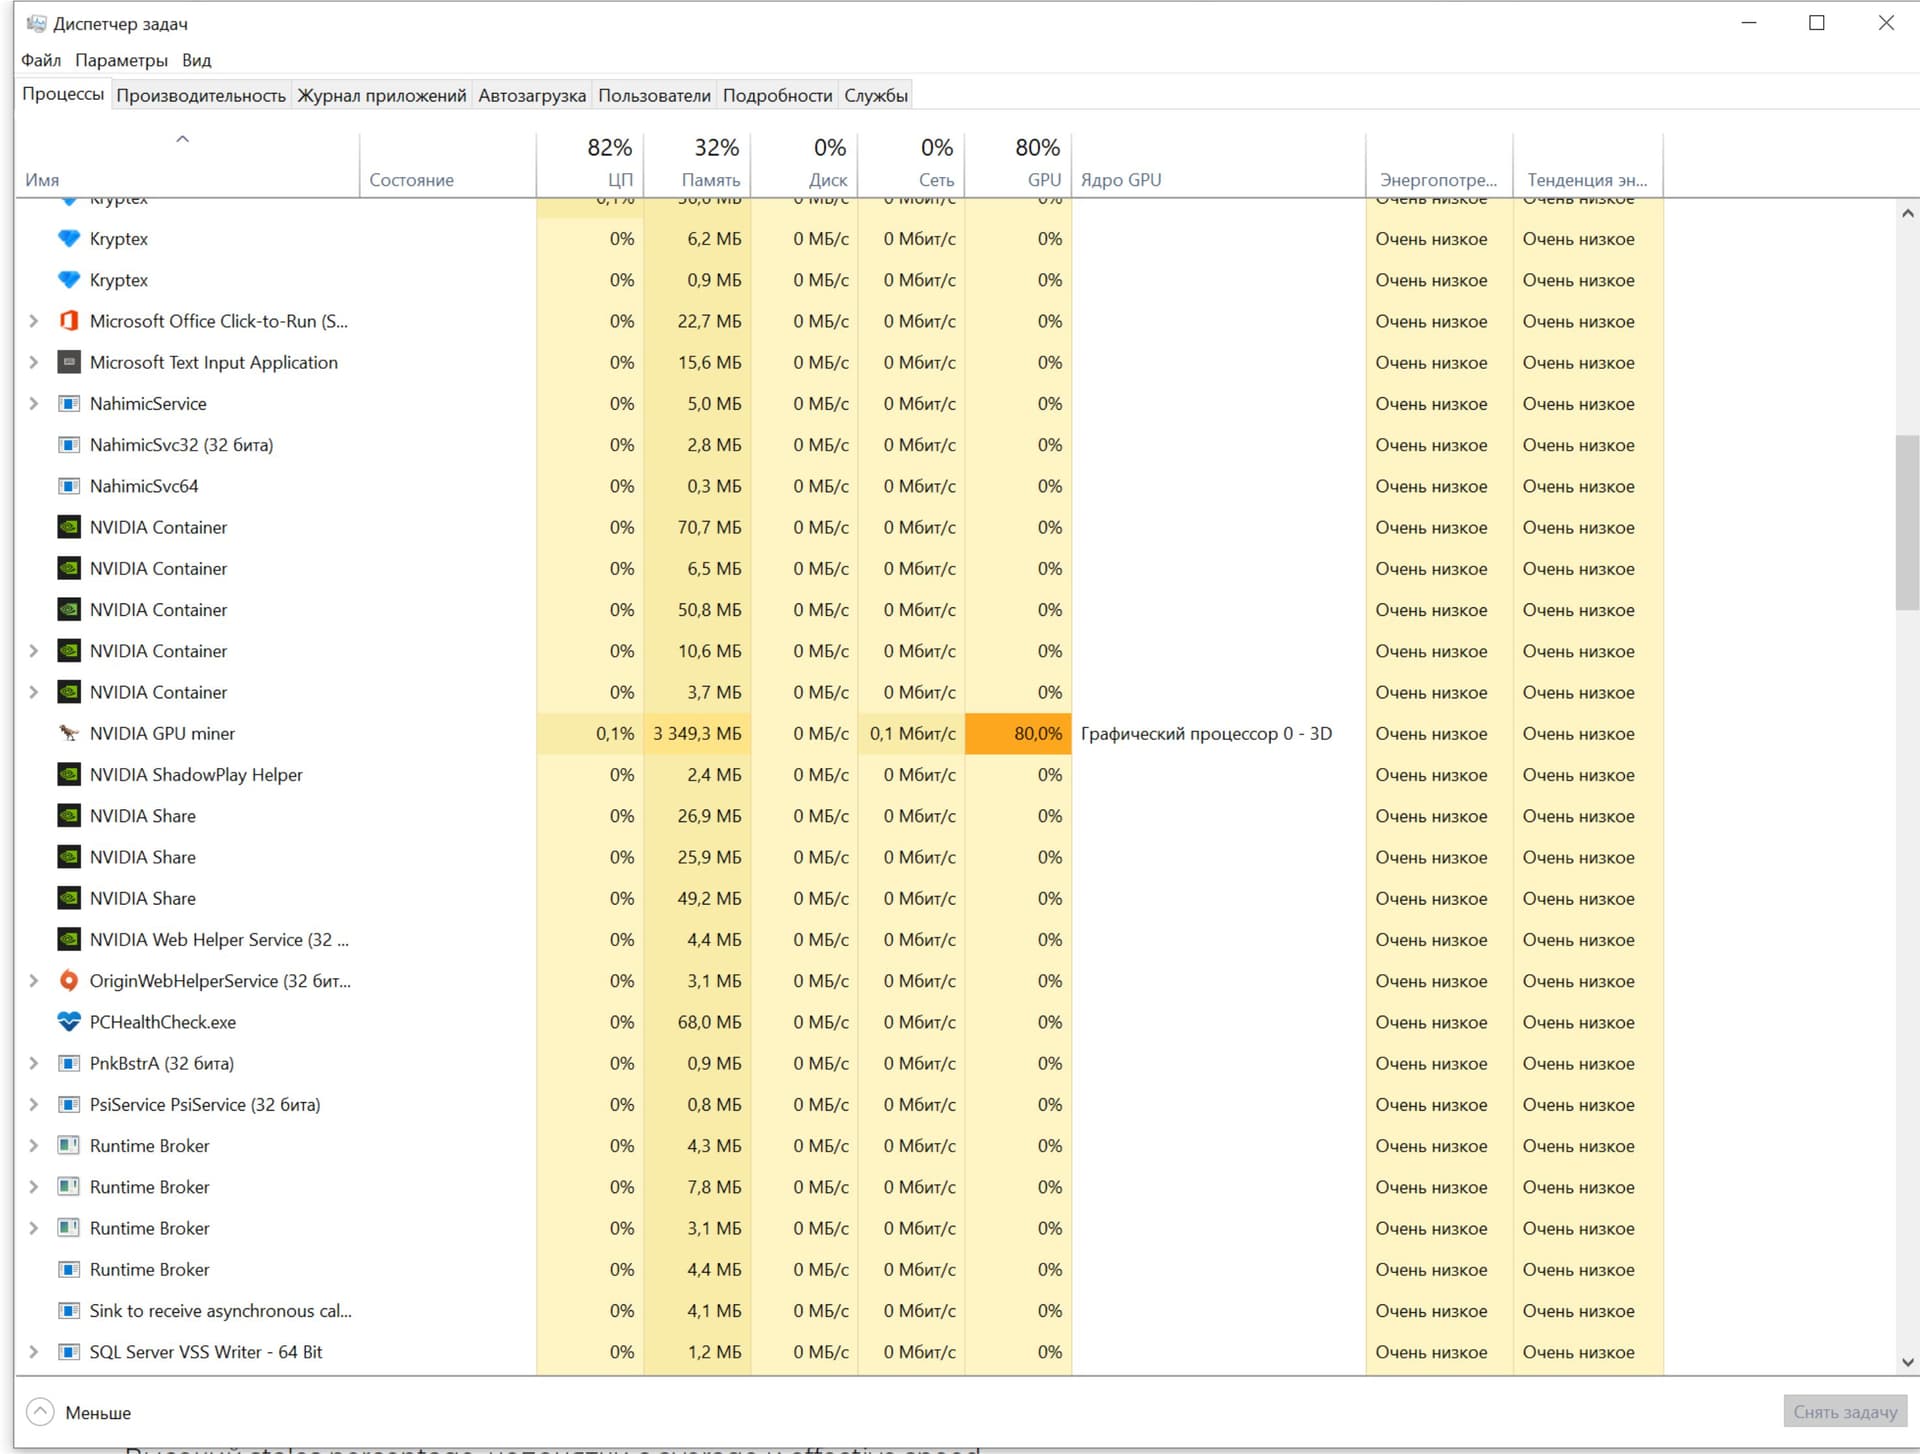Click the NahimicSvc32 process icon

point(69,445)
